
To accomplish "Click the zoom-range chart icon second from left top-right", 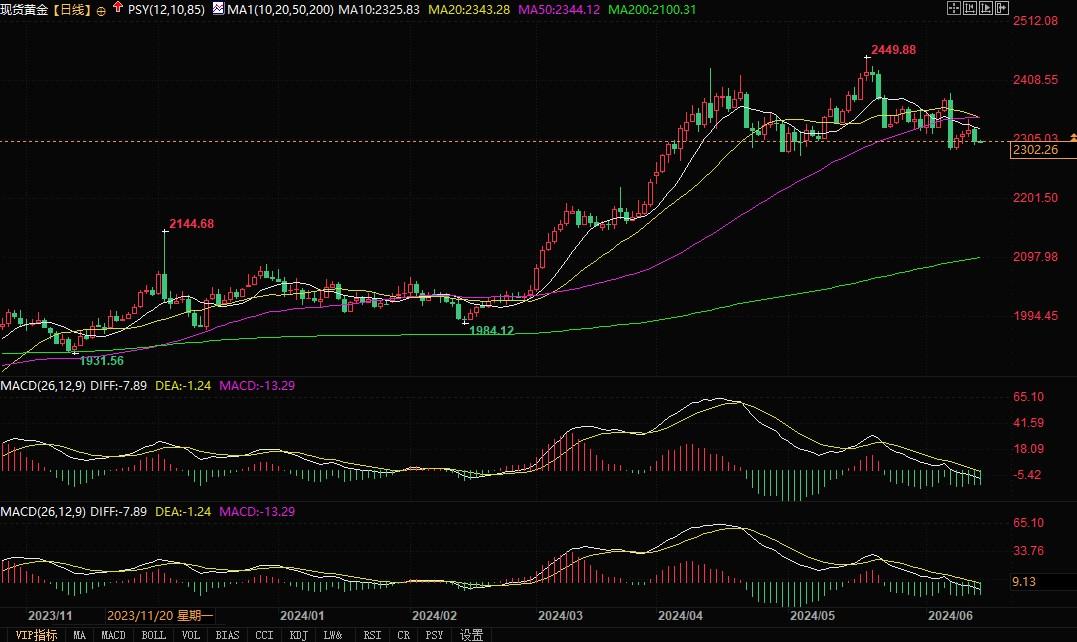I will pyautogui.click(x=969, y=7).
